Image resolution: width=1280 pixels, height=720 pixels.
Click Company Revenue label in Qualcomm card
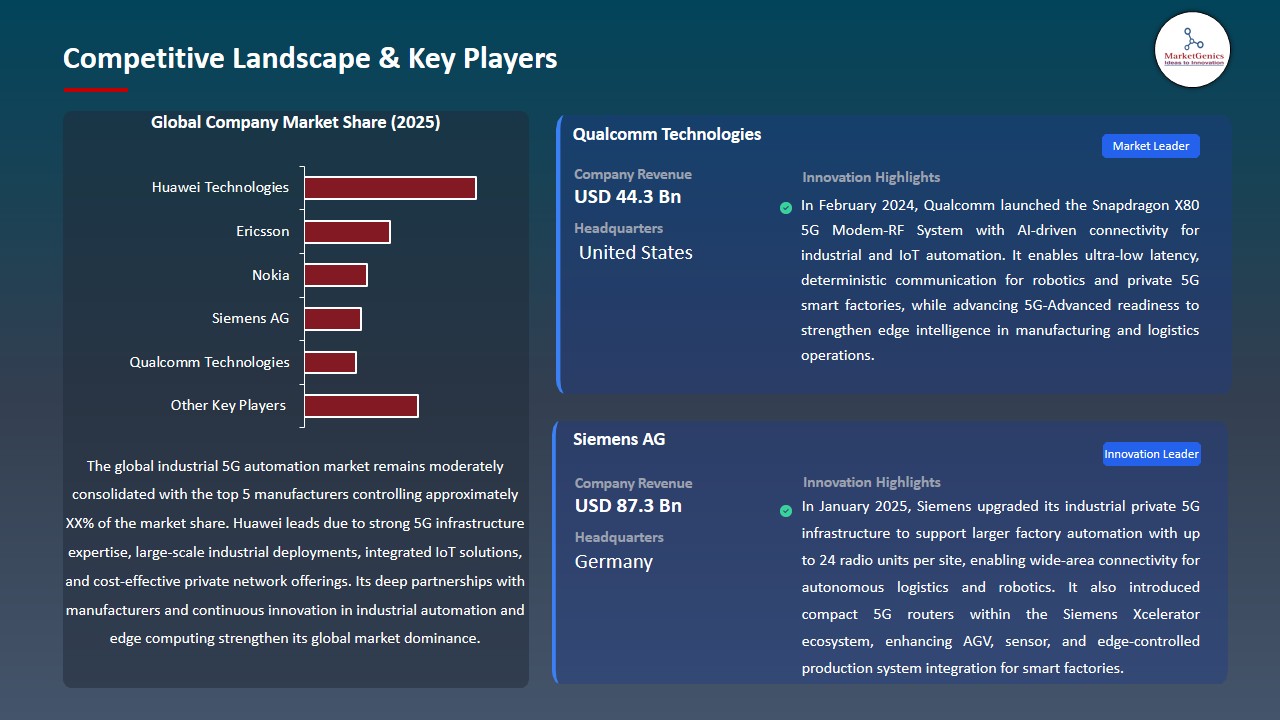[x=633, y=174]
